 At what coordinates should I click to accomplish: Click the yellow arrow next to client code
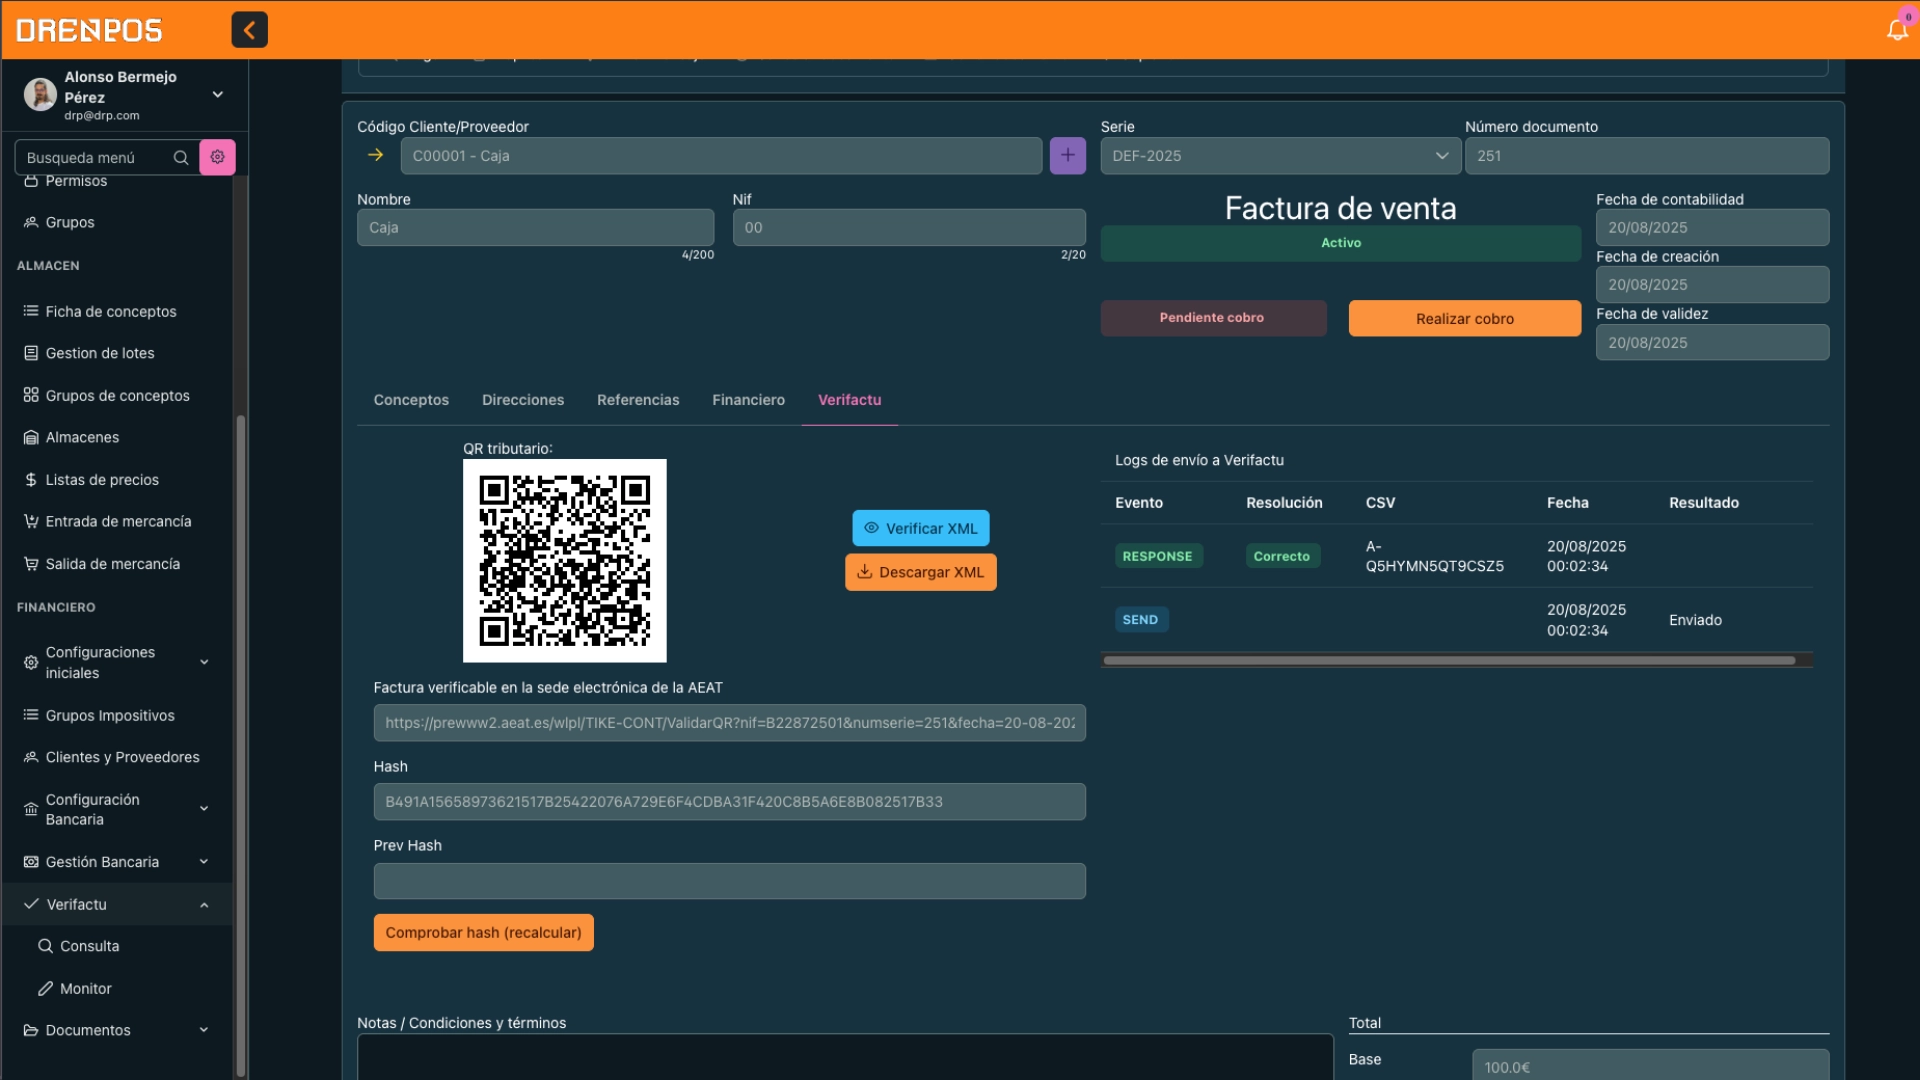click(376, 156)
